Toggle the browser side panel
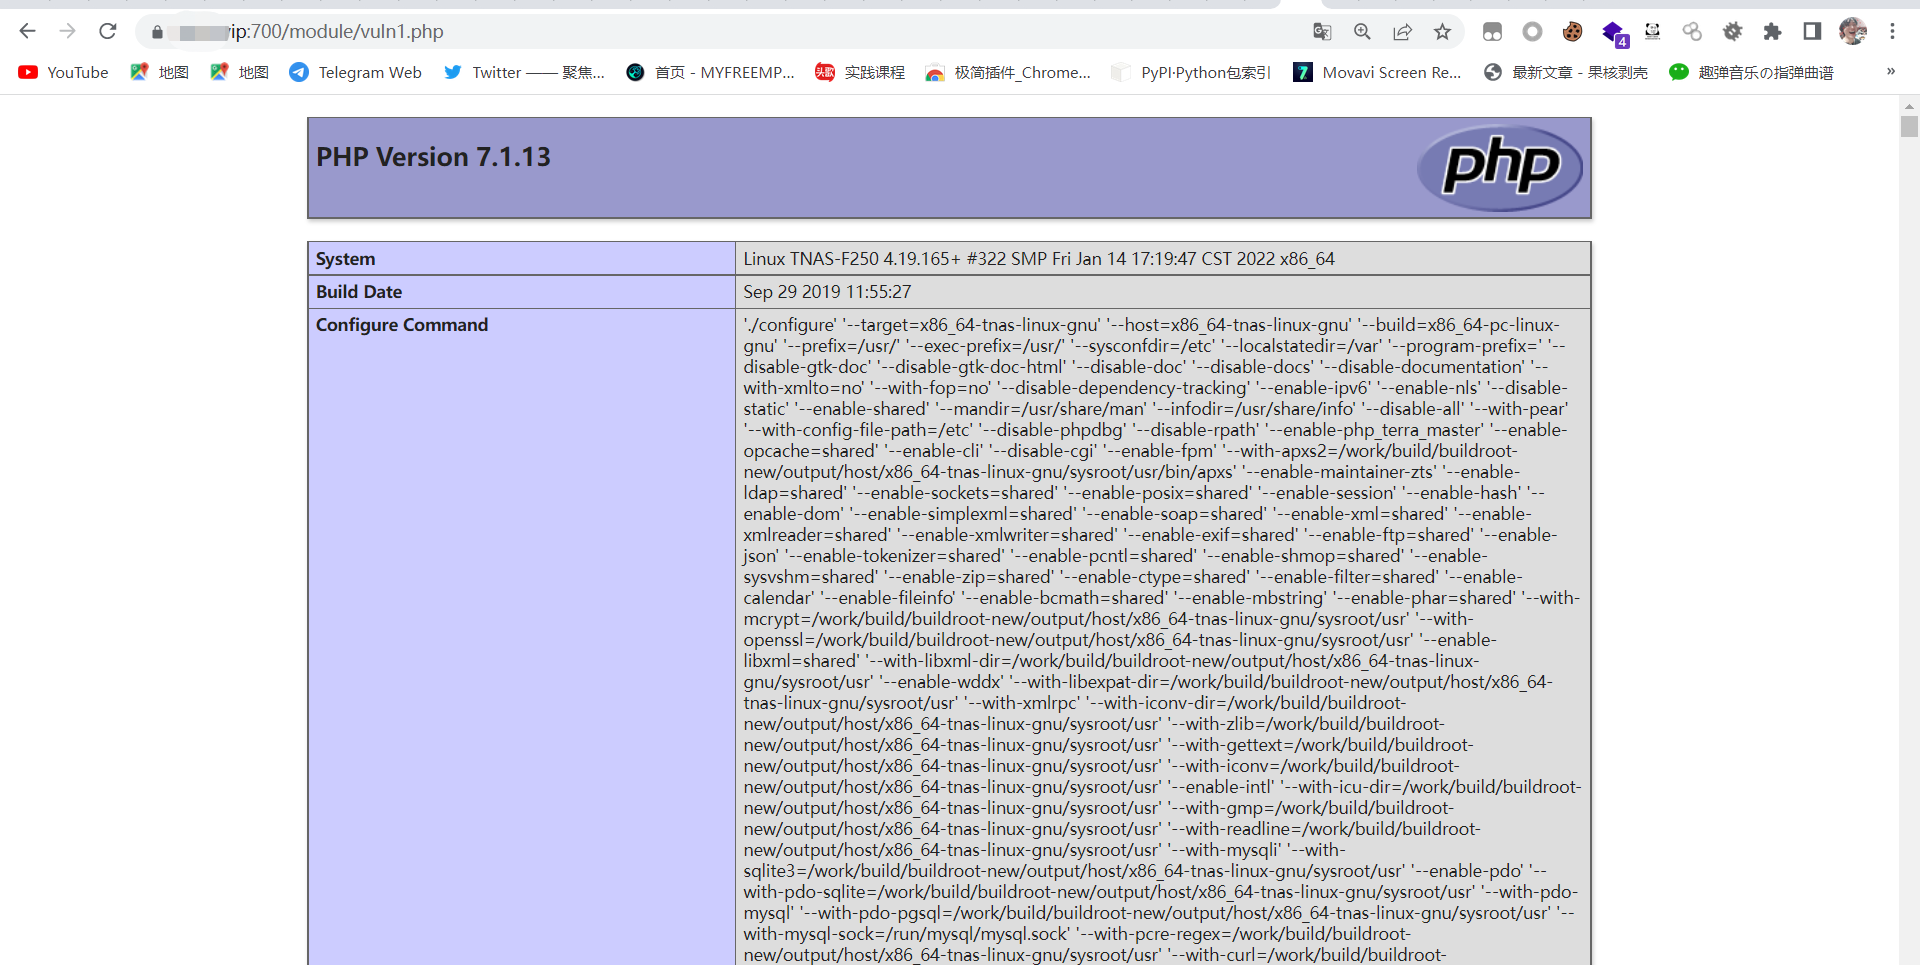 [x=1812, y=32]
